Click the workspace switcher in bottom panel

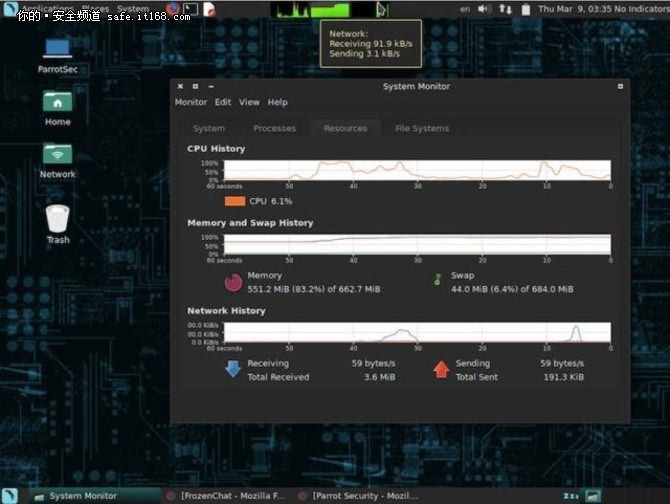click(x=571, y=496)
